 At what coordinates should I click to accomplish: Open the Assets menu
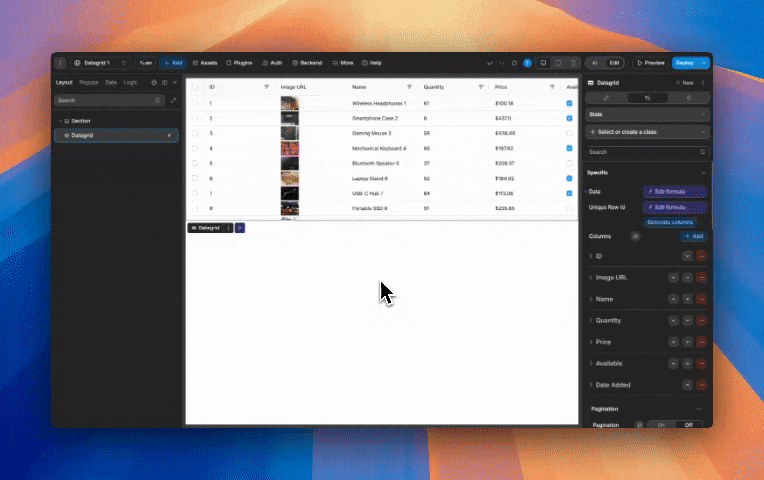tap(205, 63)
